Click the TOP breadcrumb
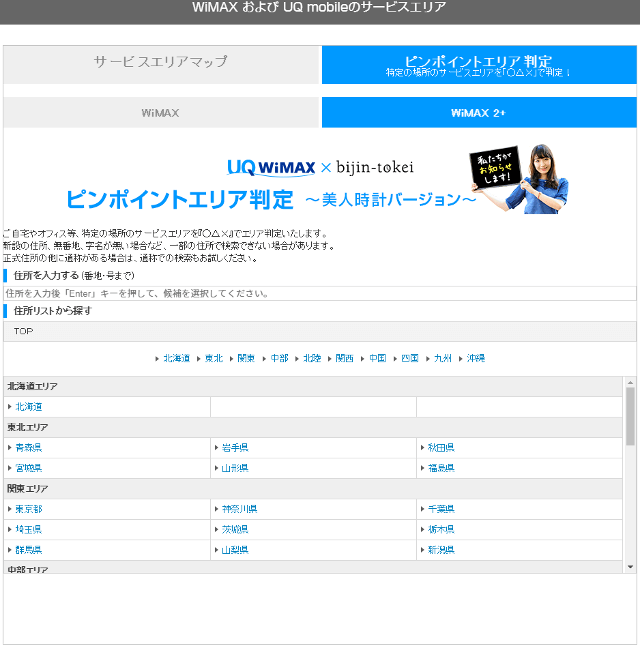640x646 pixels. 23,331
